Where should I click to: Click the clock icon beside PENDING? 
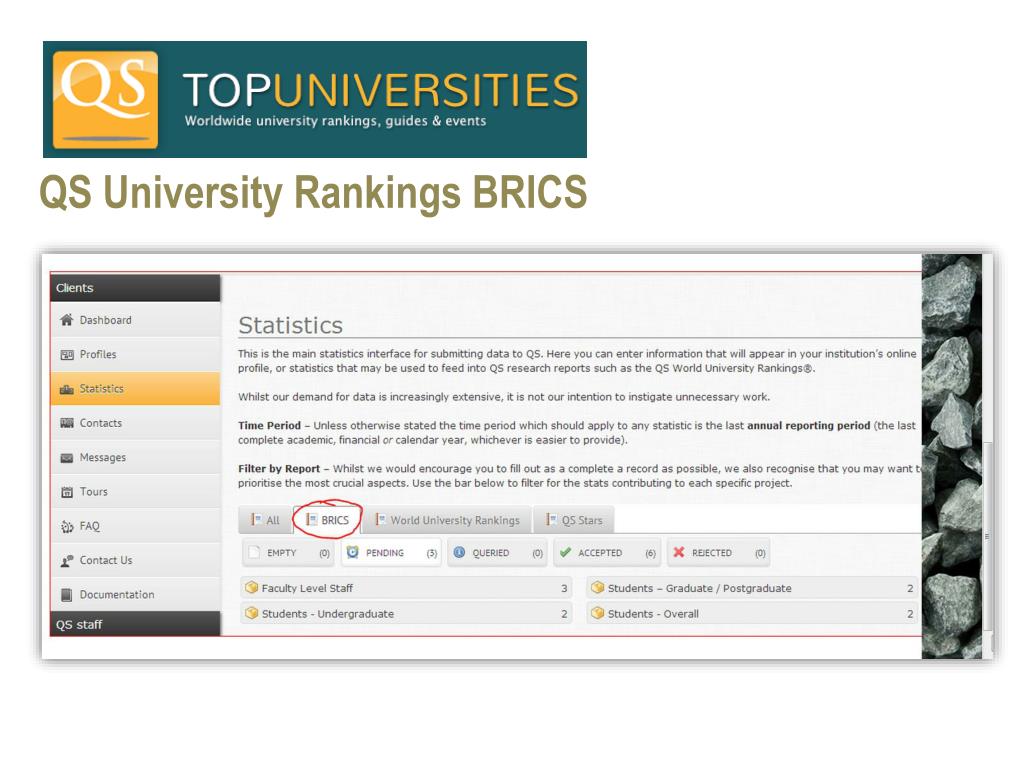[x=353, y=552]
